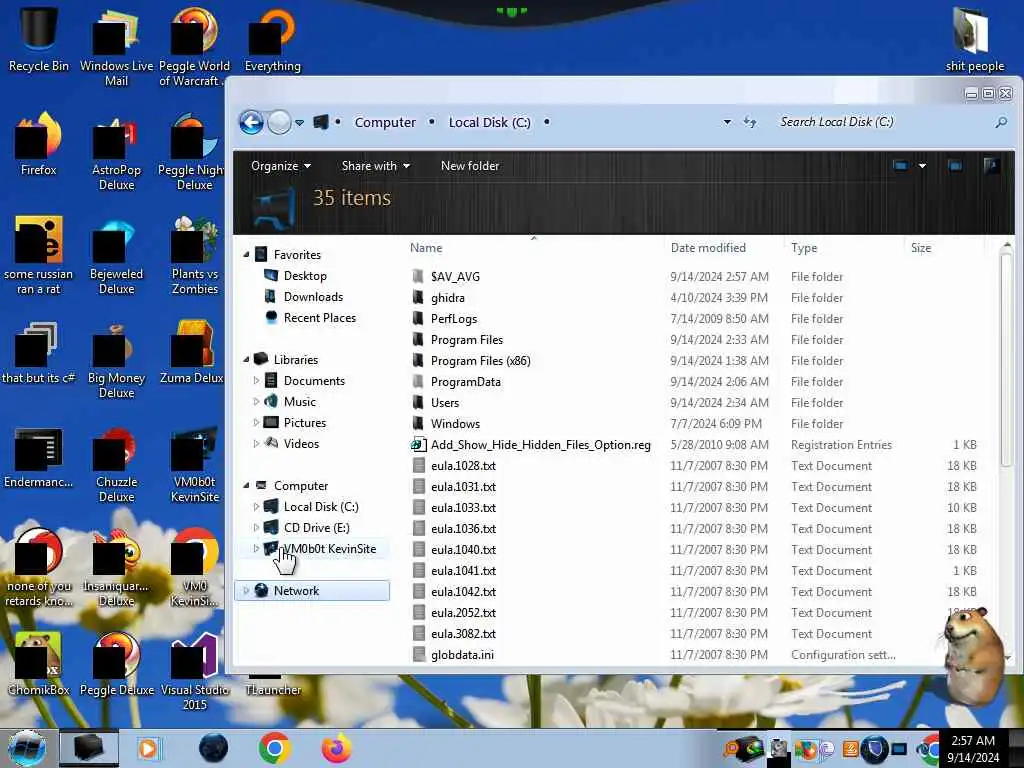
Task: Select Local Disk (C:) in navigation tree
Action: (321, 507)
